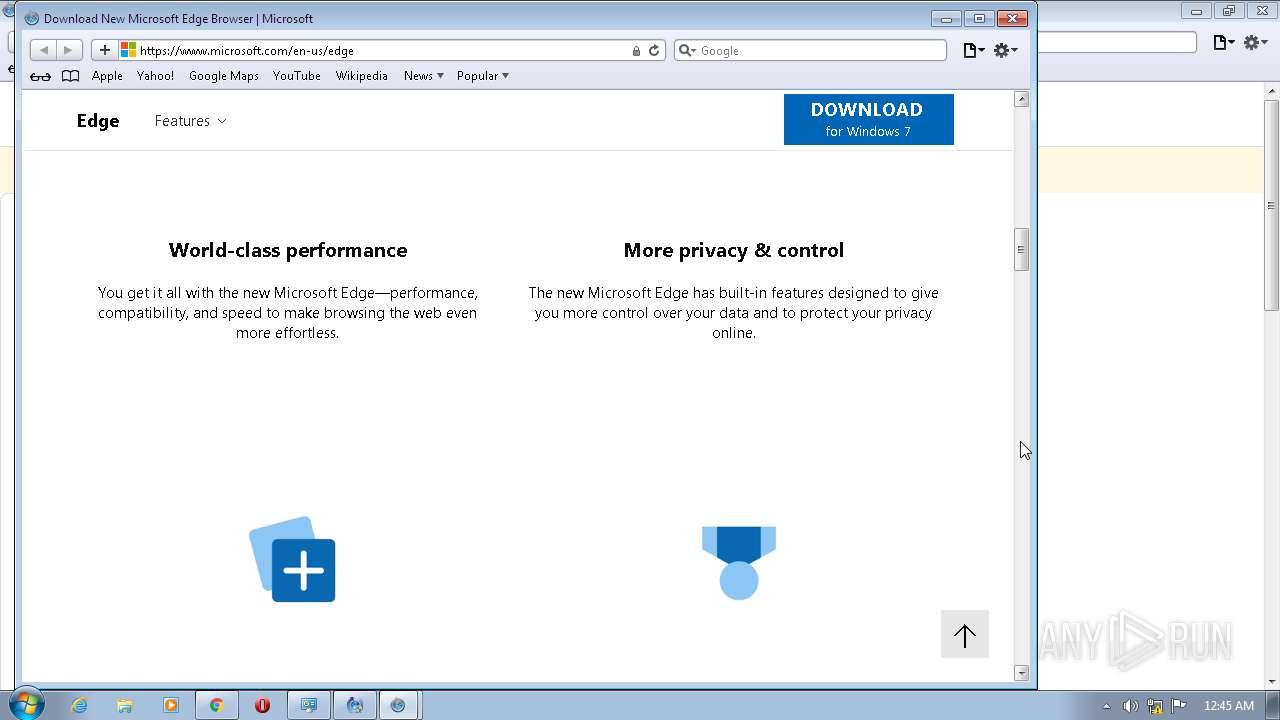
Task: Open the page menu icon in front Safari window
Action: click(973, 50)
